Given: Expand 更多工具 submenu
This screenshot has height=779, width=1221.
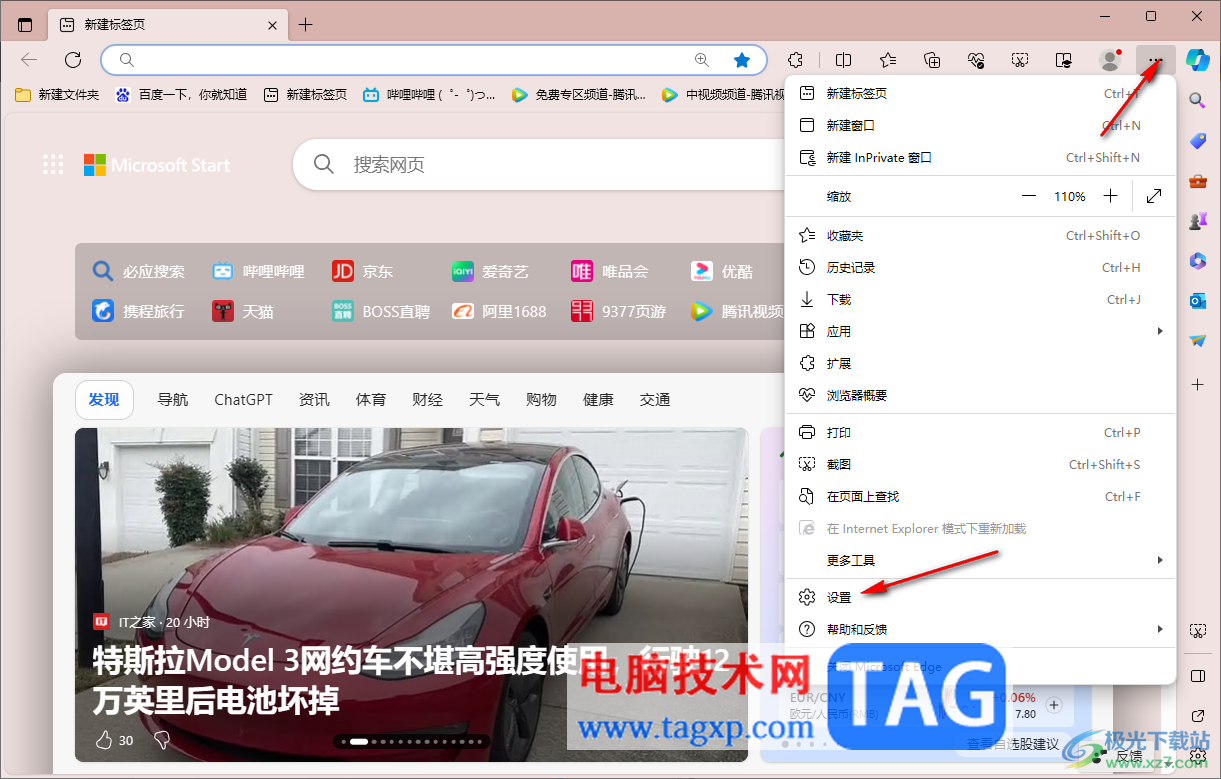Looking at the screenshot, I should point(980,560).
